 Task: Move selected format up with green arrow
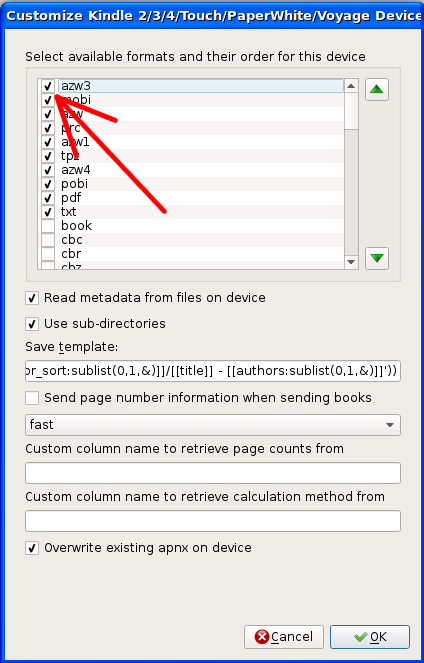tap(377, 89)
